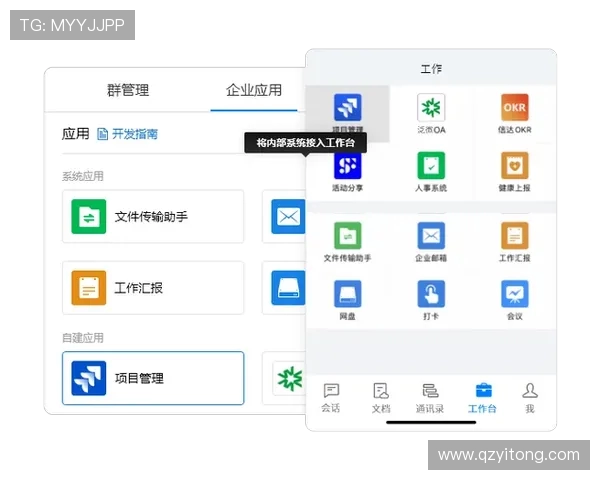This screenshot has height=480, width=600.
Task: Switch to the 通讯录 bottom tab
Action: (x=430, y=398)
